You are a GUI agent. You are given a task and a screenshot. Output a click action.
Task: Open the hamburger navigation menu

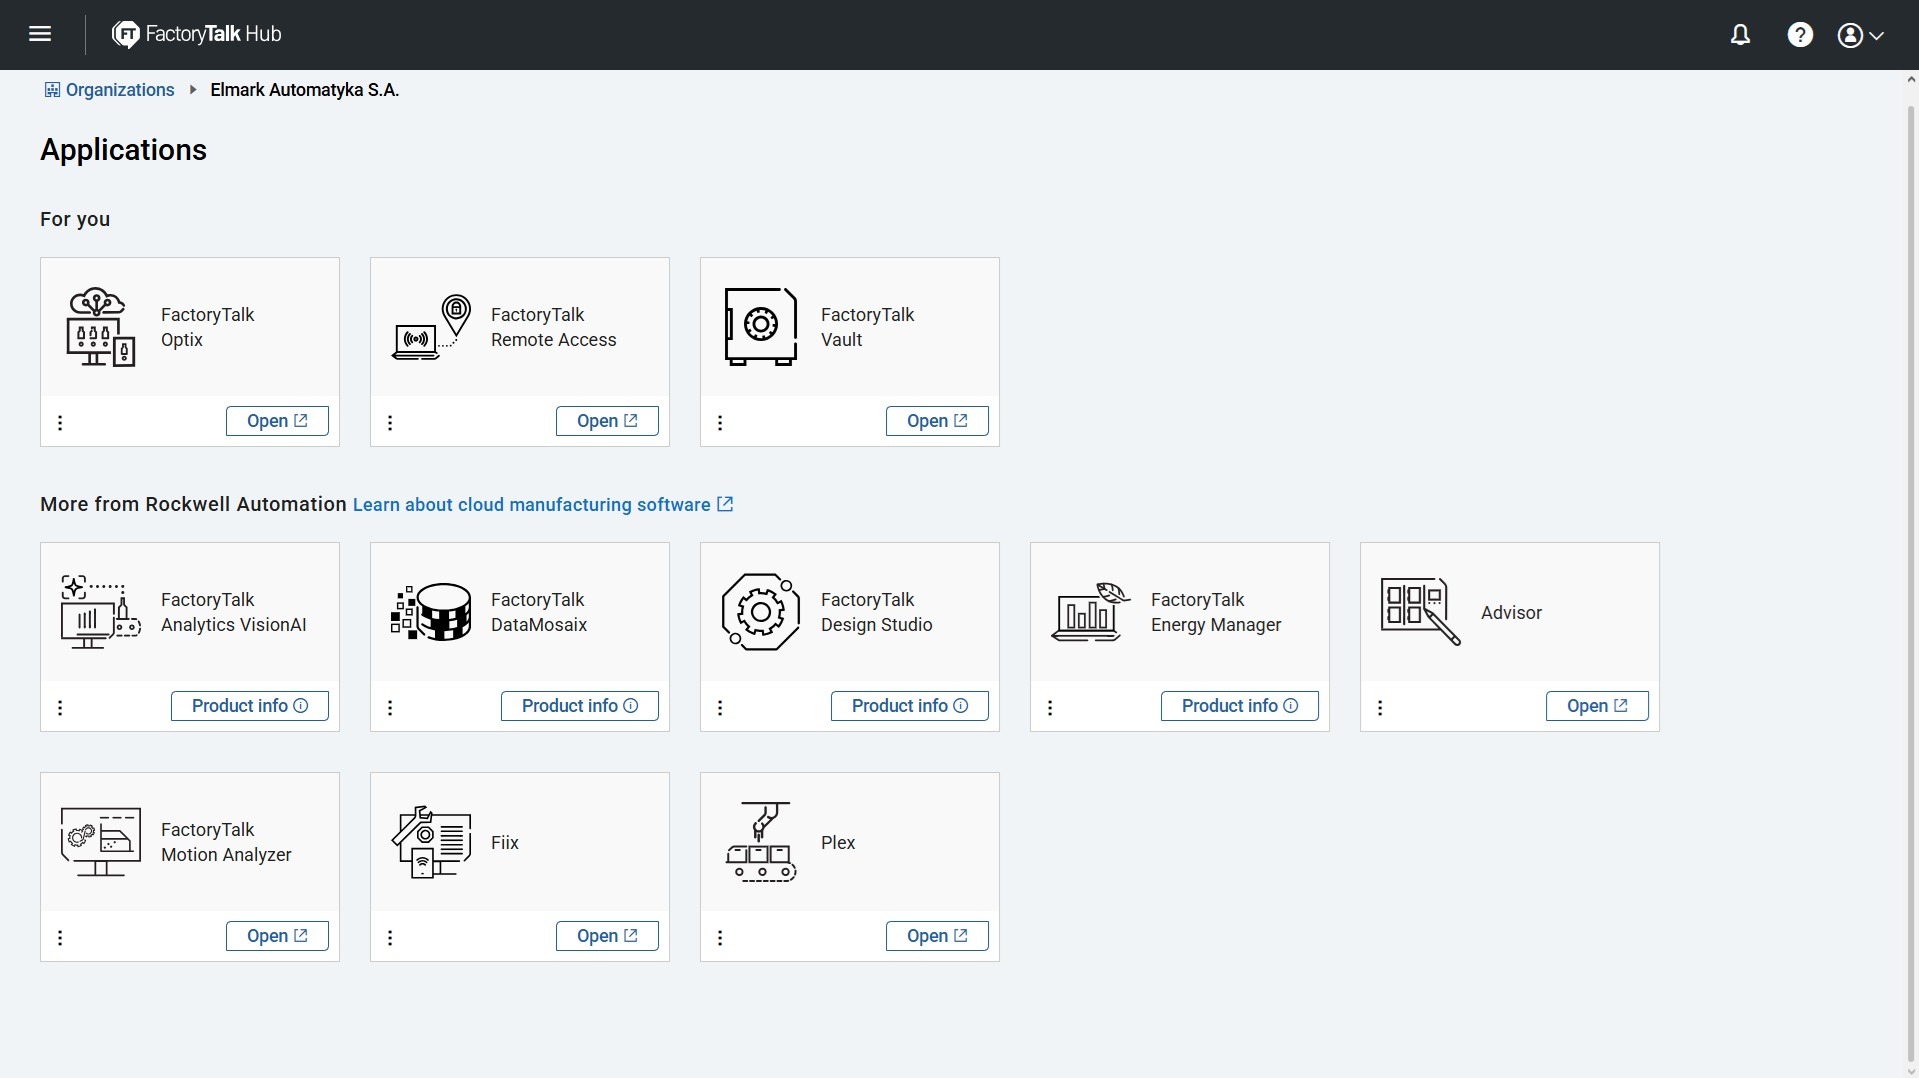pos(40,34)
